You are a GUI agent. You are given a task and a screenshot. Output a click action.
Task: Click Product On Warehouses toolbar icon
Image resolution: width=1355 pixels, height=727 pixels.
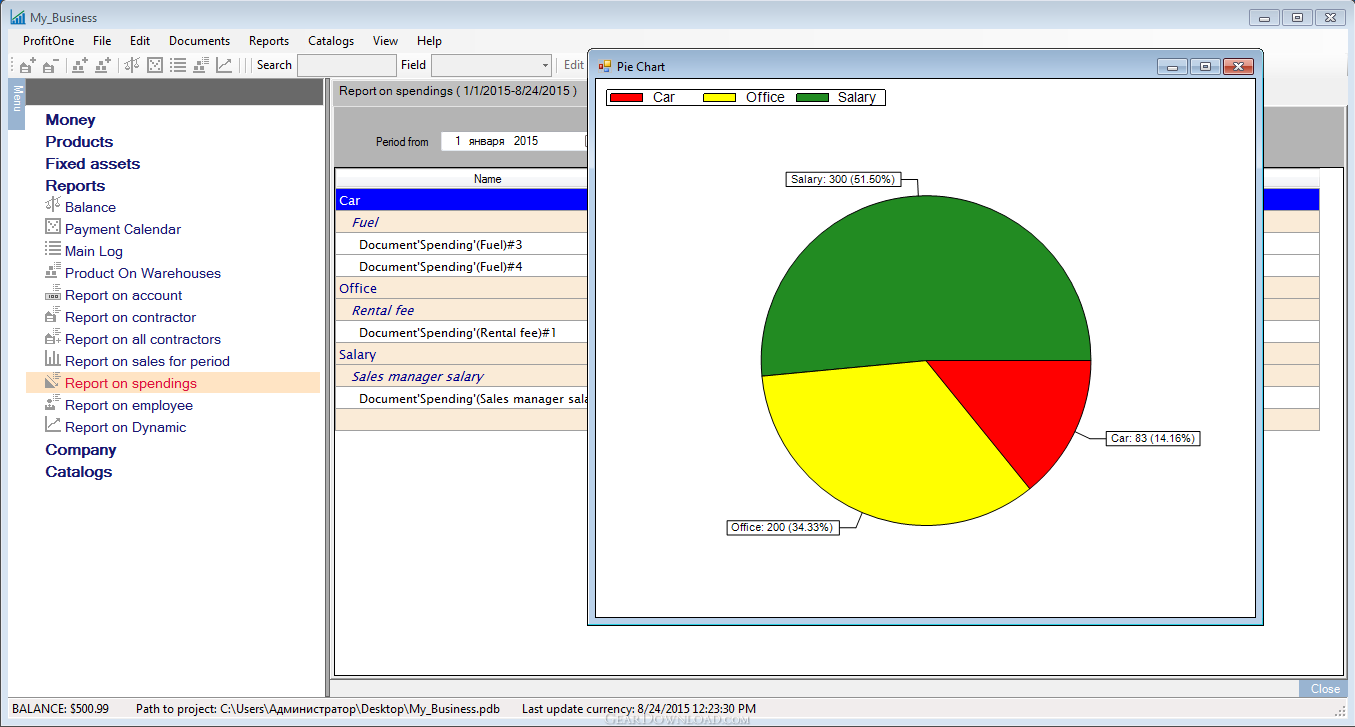[x=201, y=65]
